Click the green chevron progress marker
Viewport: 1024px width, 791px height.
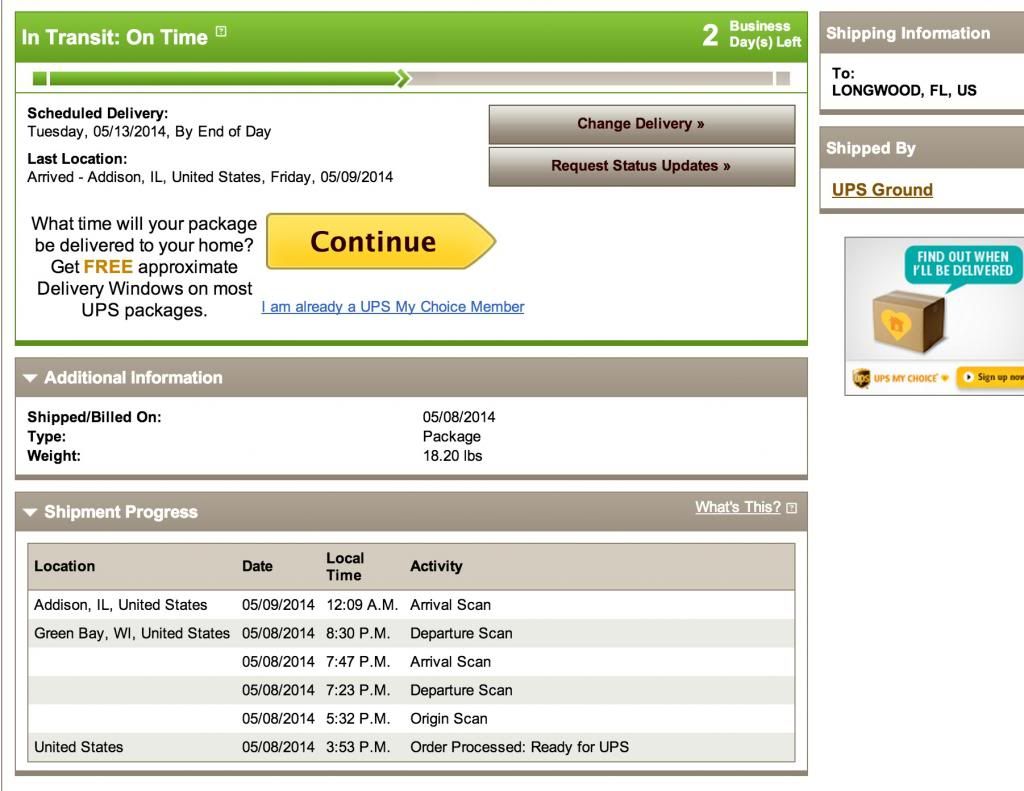pyautogui.click(x=404, y=78)
